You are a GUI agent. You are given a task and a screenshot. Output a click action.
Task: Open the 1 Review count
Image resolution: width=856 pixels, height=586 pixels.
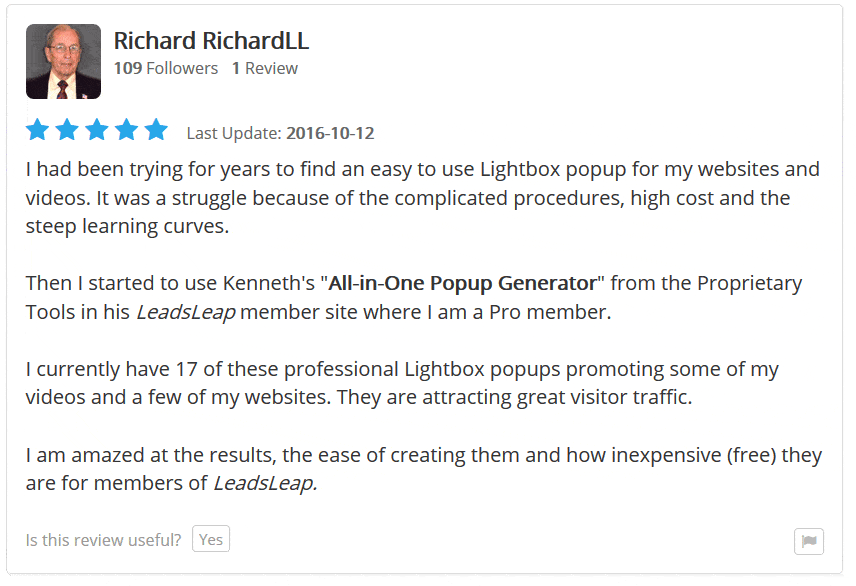(265, 68)
